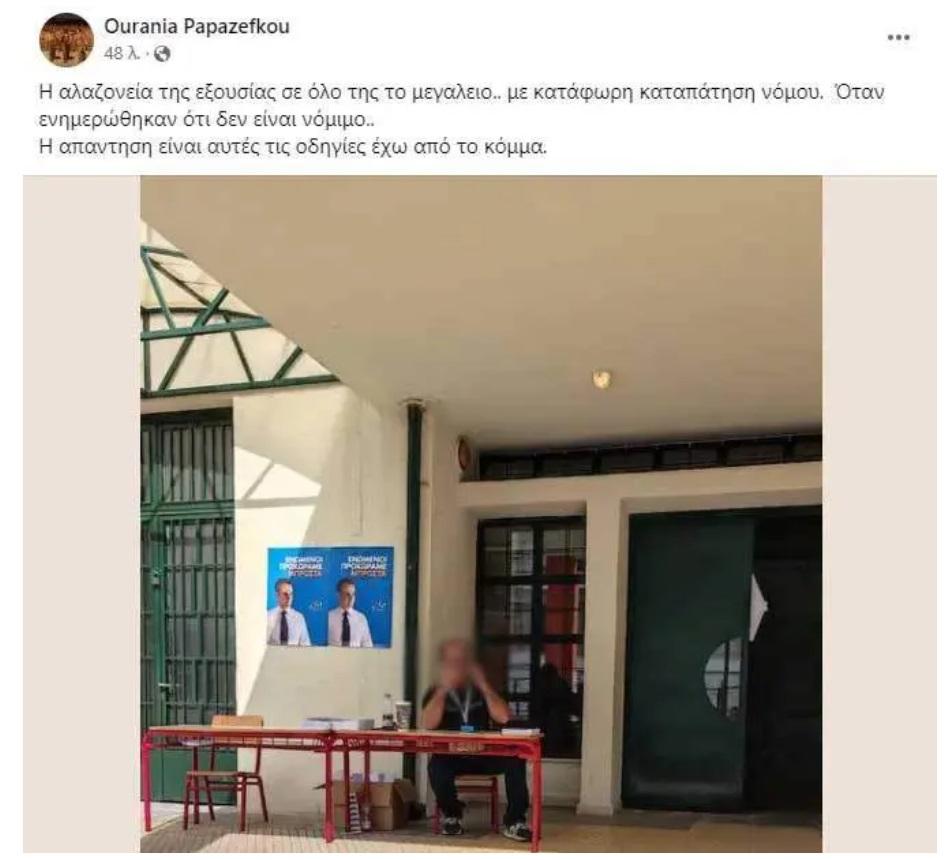Click the "48 λ." post timestamp
The height and width of the screenshot is (860, 951).
click(122, 54)
